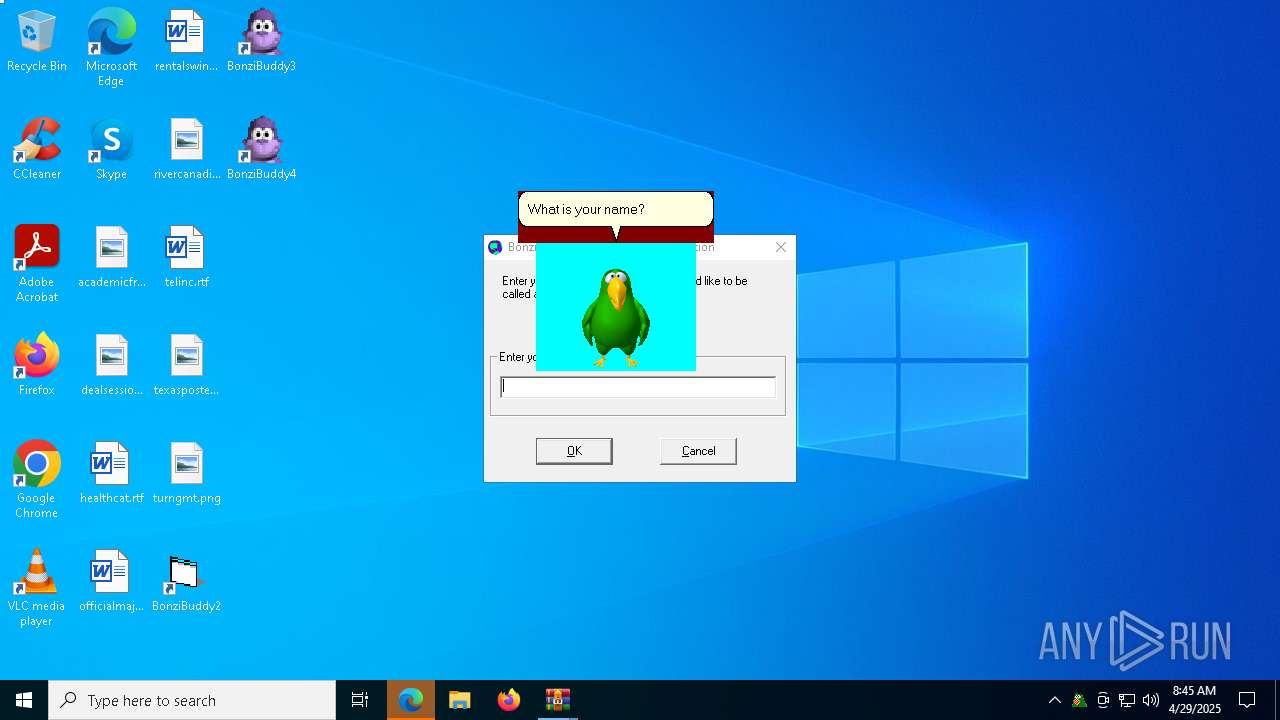Open the Windows Start menu

point(24,700)
